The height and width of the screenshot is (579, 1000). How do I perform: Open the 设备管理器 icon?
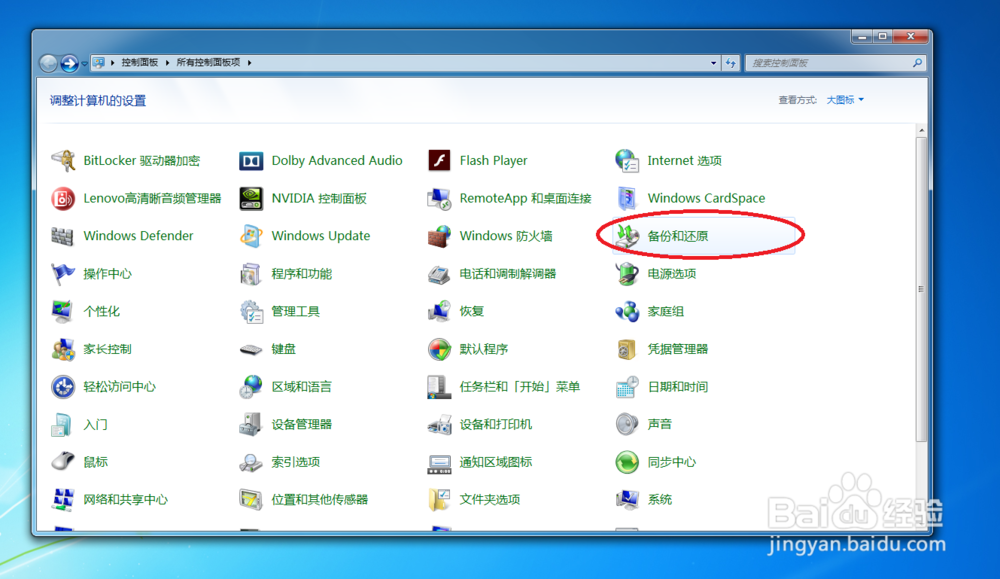pyautogui.click(x=251, y=424)
